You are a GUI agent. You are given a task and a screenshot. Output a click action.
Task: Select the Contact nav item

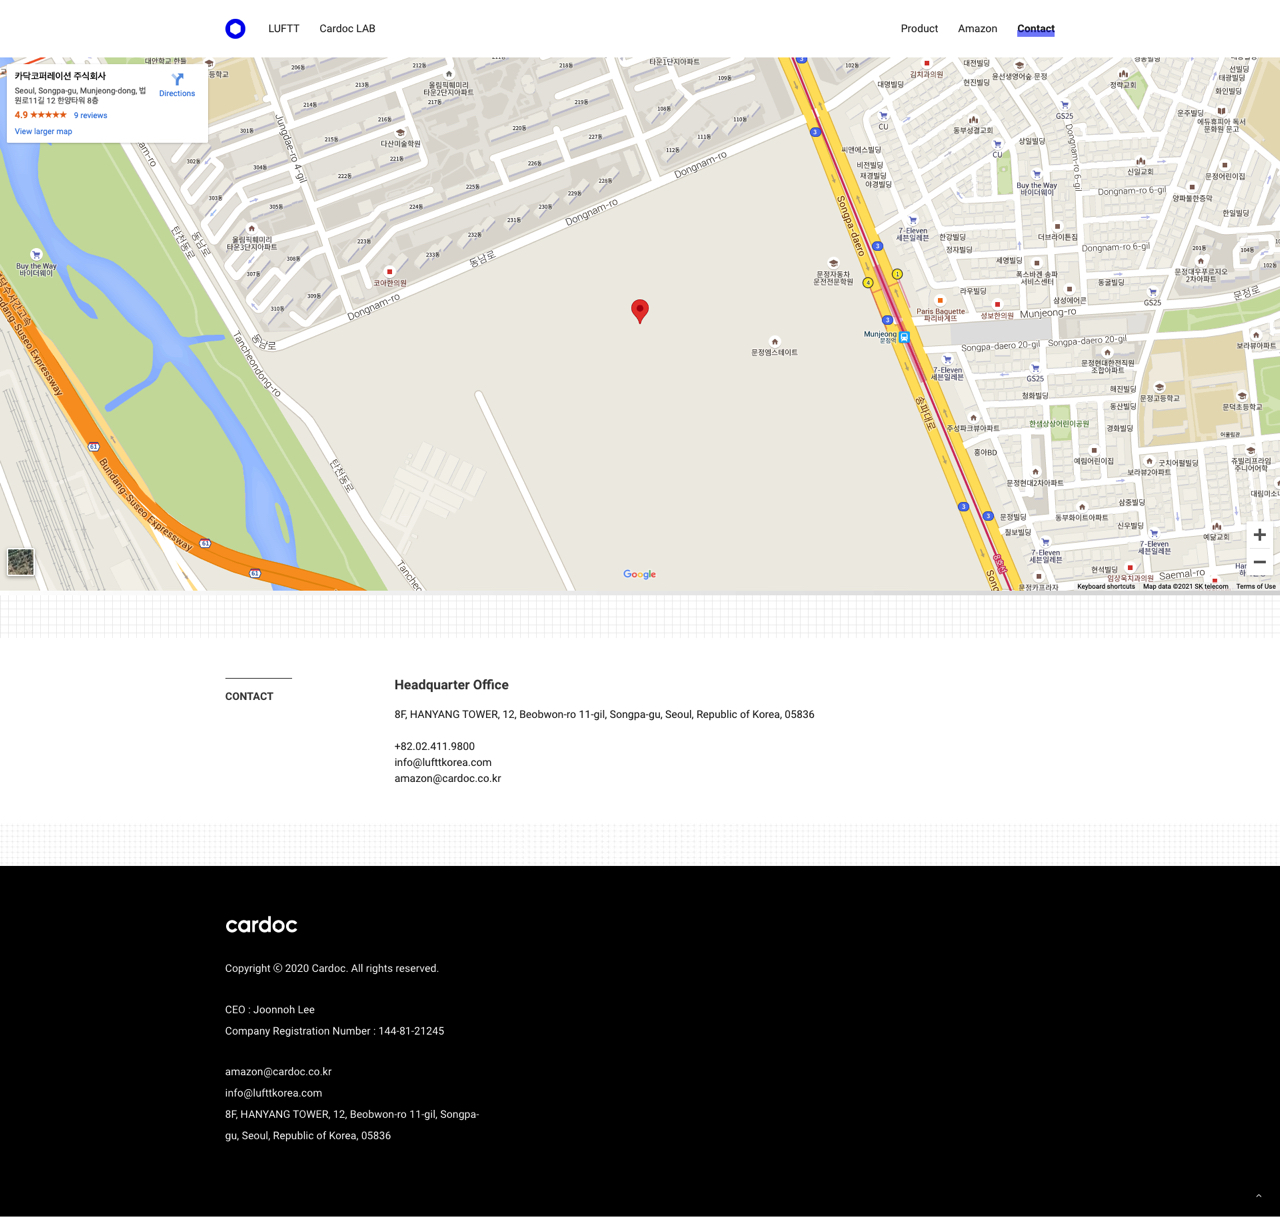(x=1036, y=29)
